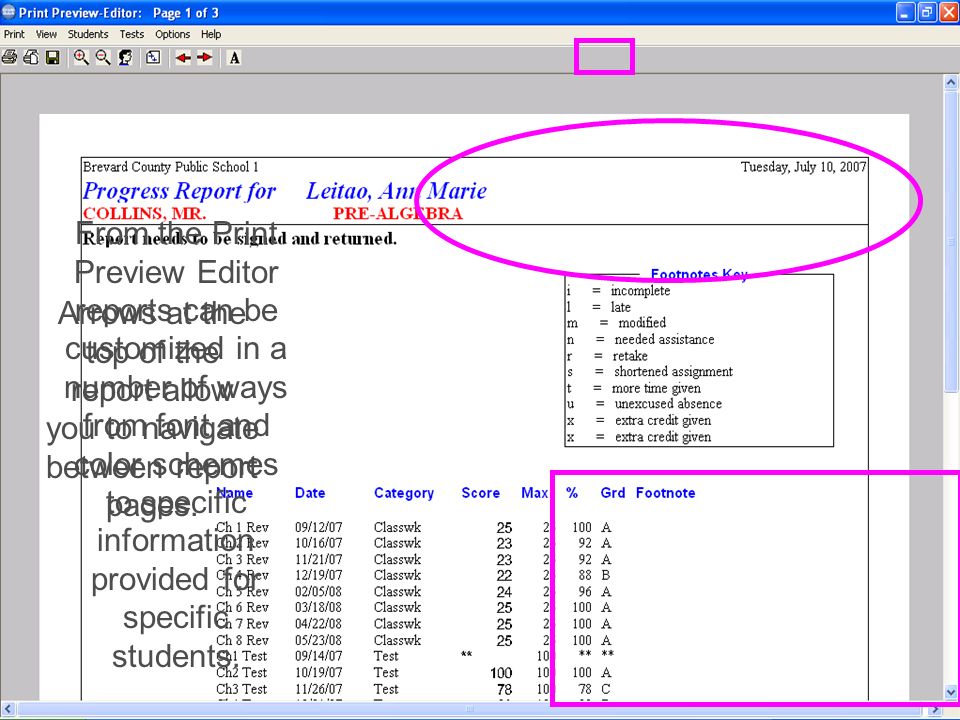Click the 'Ch3 Test' assignment name
This screenshot has height=720, width=960.
point(241,689)
